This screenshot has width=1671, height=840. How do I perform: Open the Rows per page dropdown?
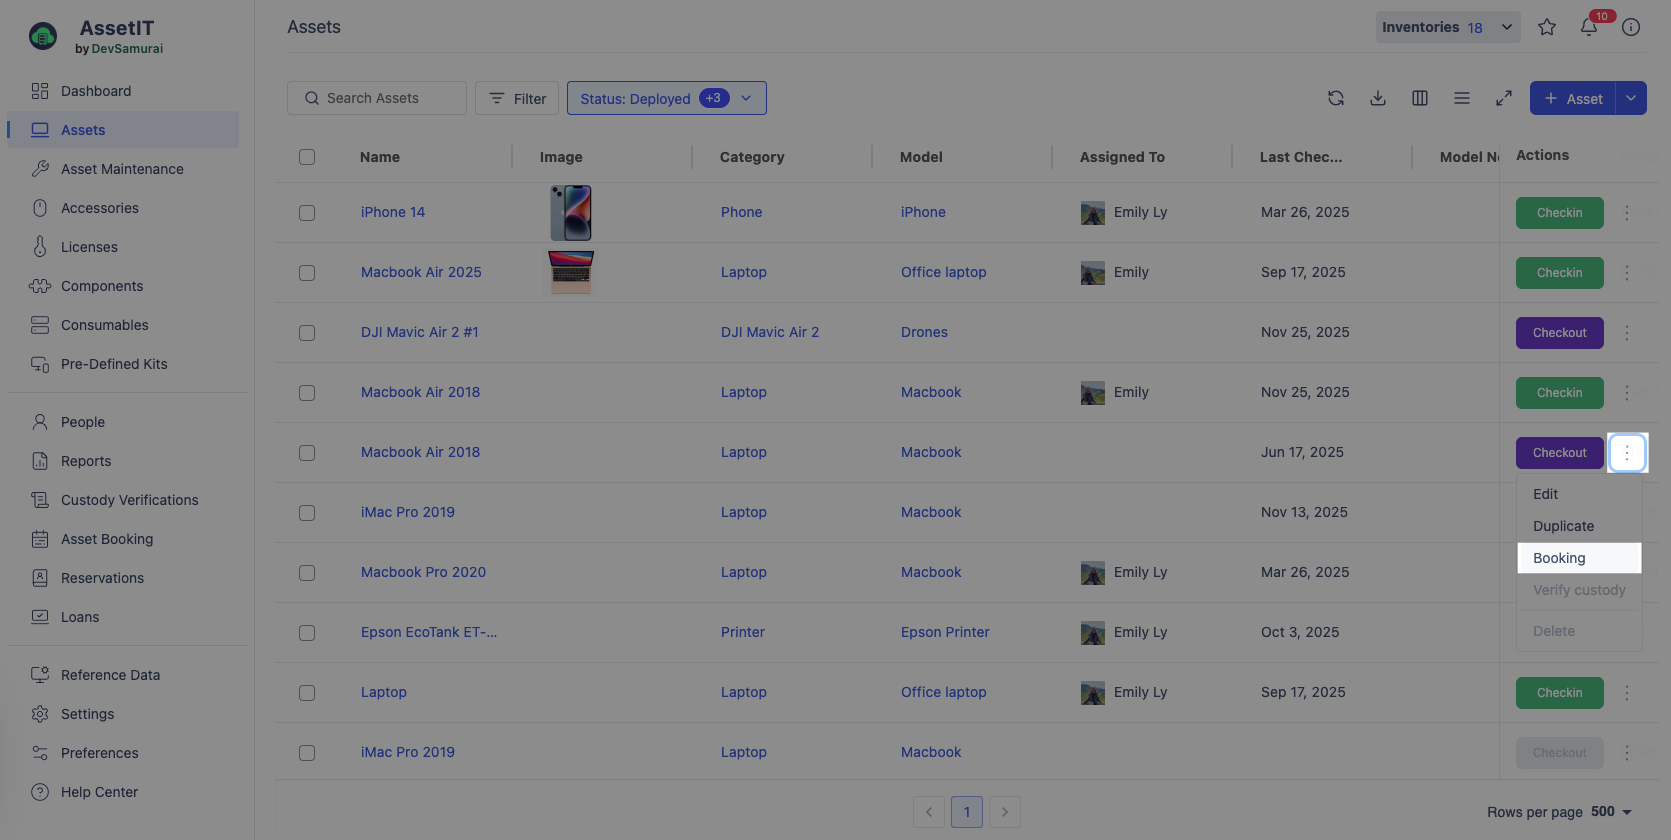click(1610, 812)
